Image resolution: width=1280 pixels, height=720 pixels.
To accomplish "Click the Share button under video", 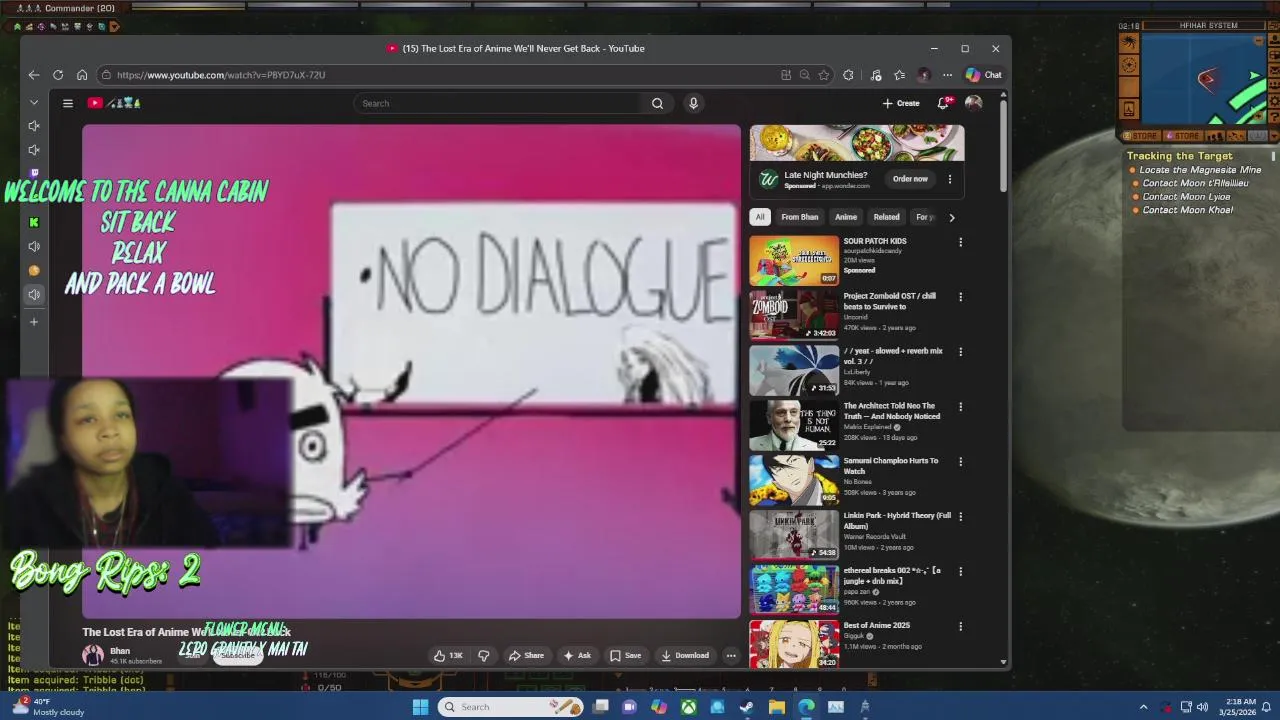I will coord(526,656).
